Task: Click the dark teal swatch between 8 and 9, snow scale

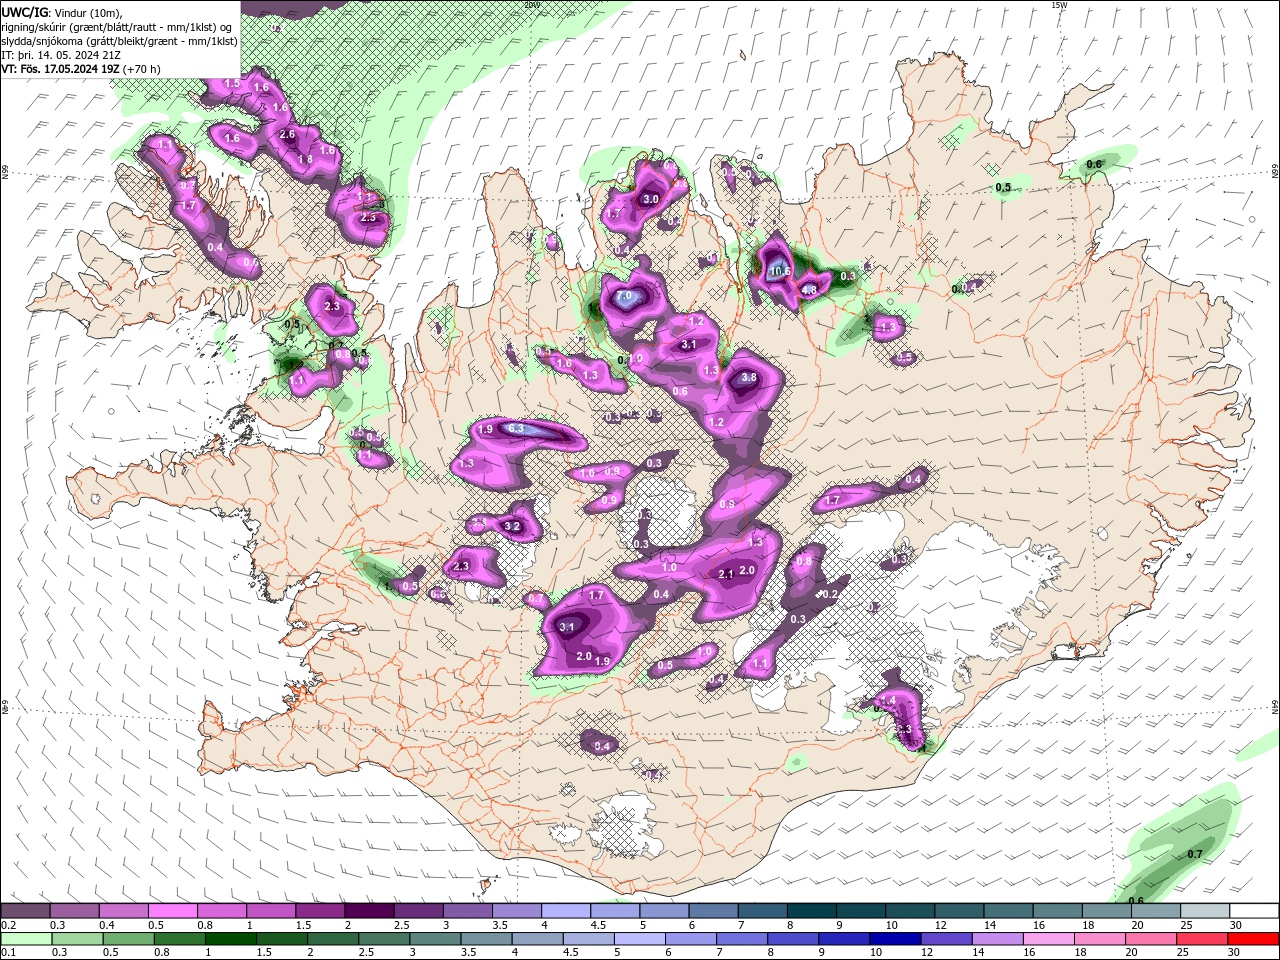Action: coord(812,911)
